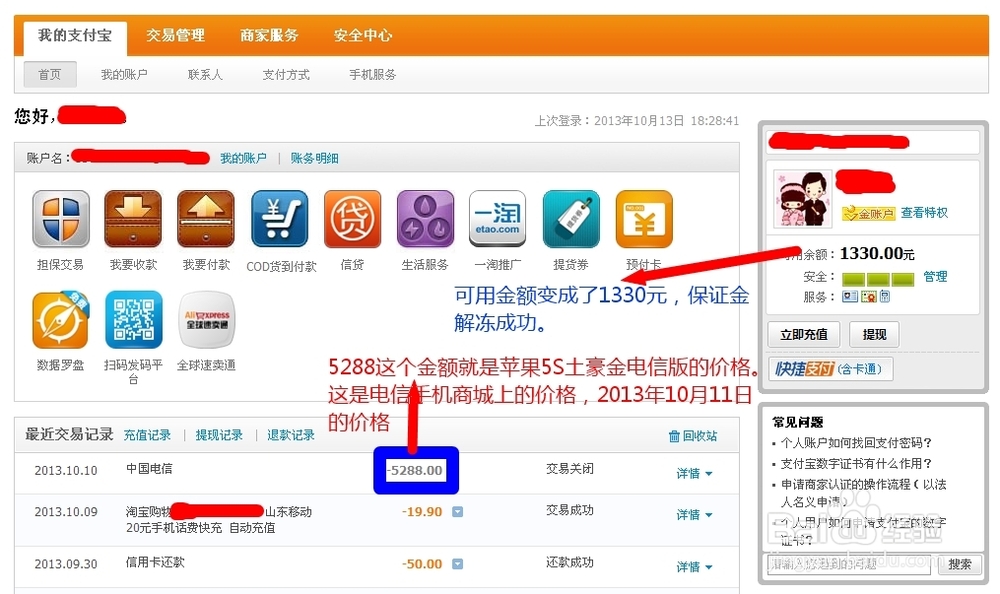This screenshot has height=594, width=1000.
Task: Open the 预付卡 card icon
Action: click(x=644, y=219)
